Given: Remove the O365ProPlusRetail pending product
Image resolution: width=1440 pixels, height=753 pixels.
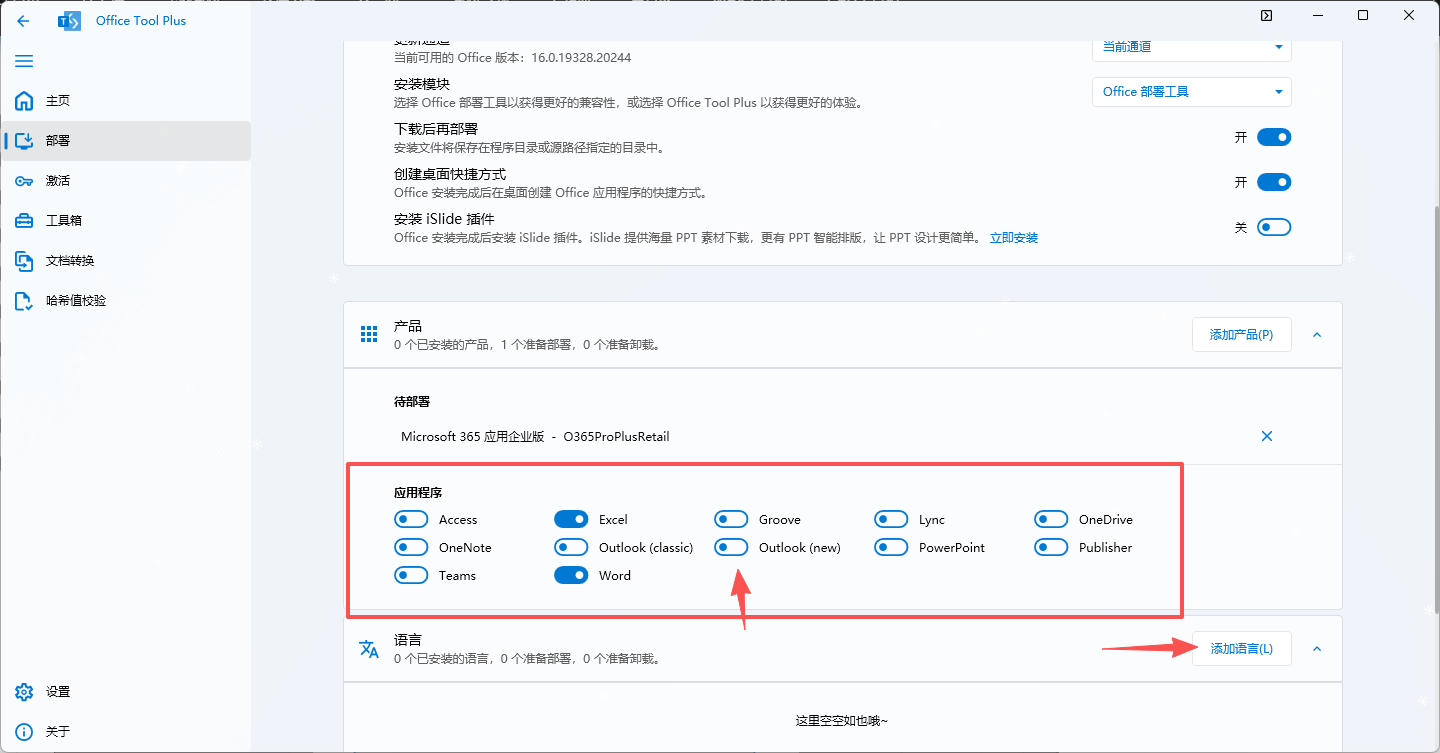Looking at the screenshot, I should 1267,436.
